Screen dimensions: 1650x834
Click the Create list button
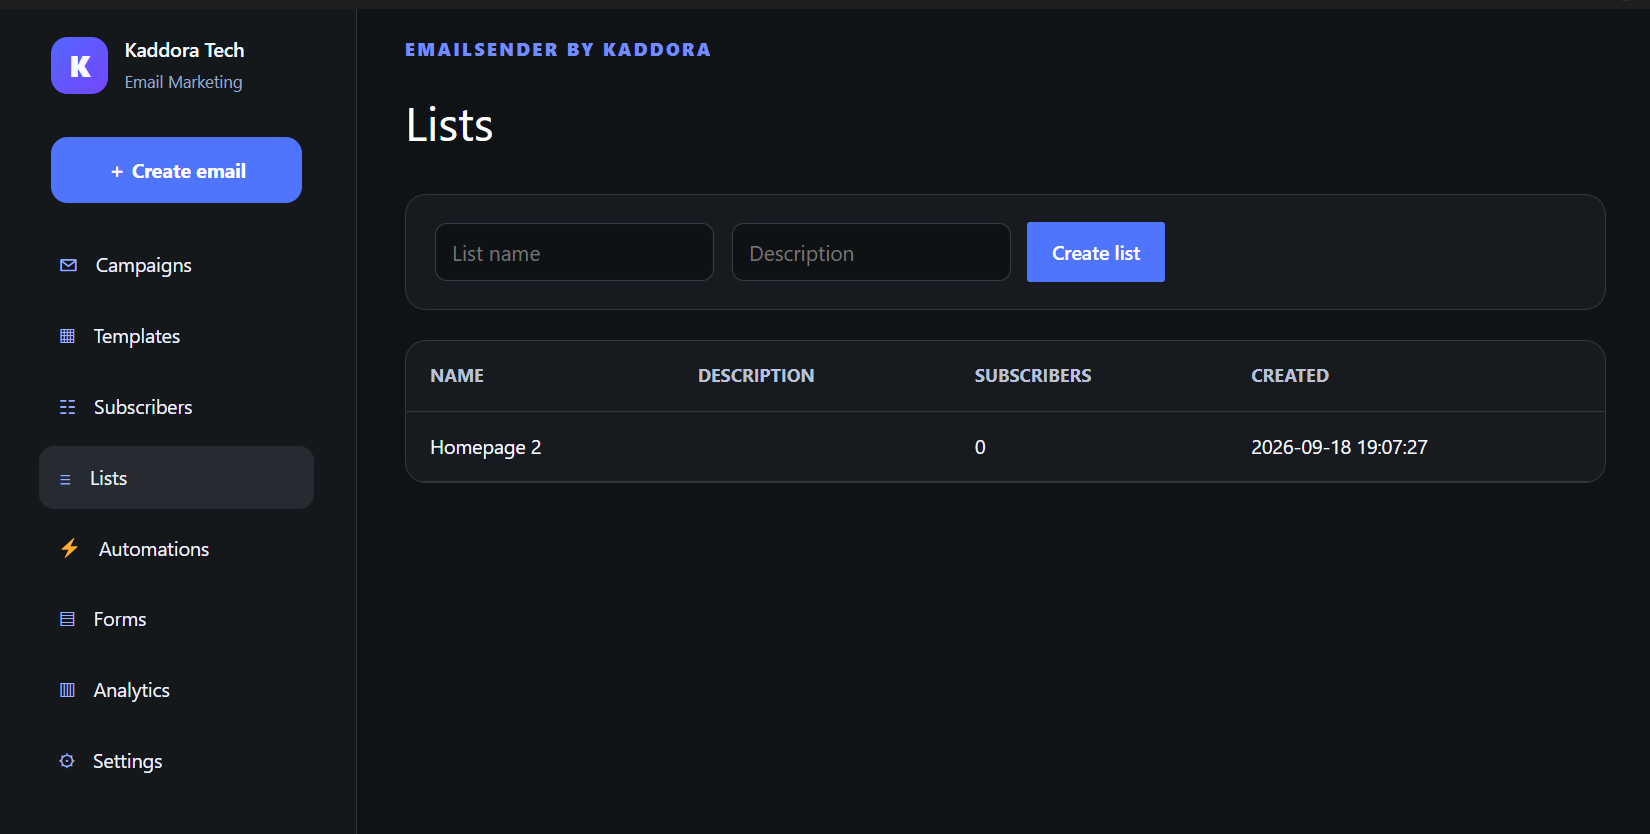(x=1096, y=252)
